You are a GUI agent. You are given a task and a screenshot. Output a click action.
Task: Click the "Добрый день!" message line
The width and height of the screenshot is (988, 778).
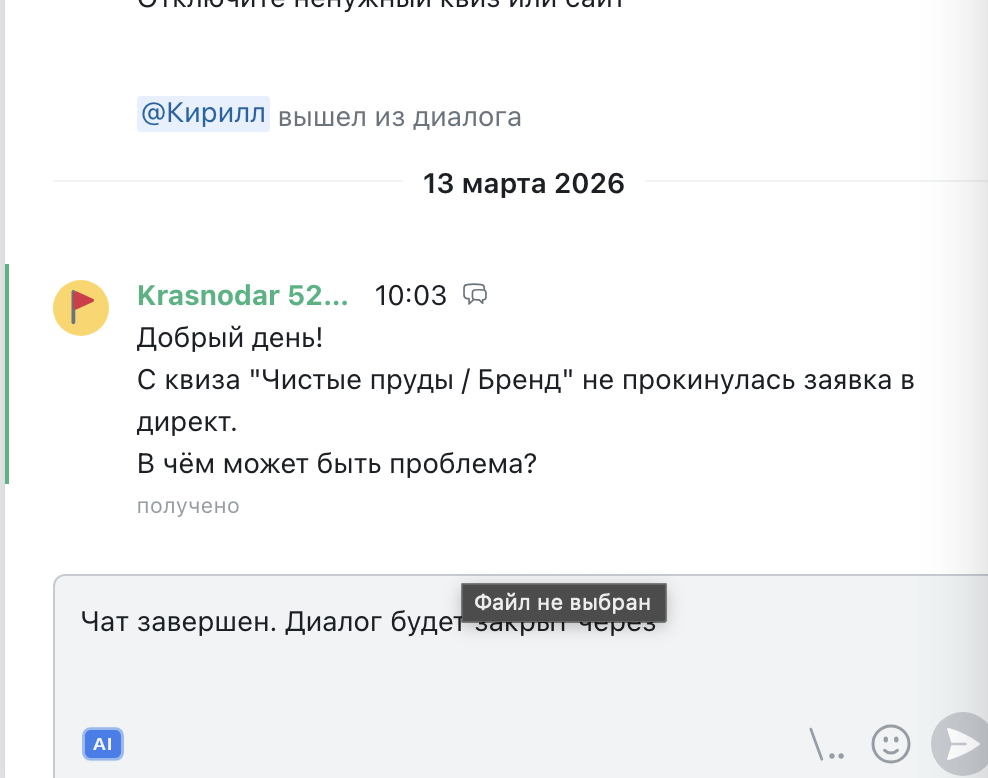[230, 338]
